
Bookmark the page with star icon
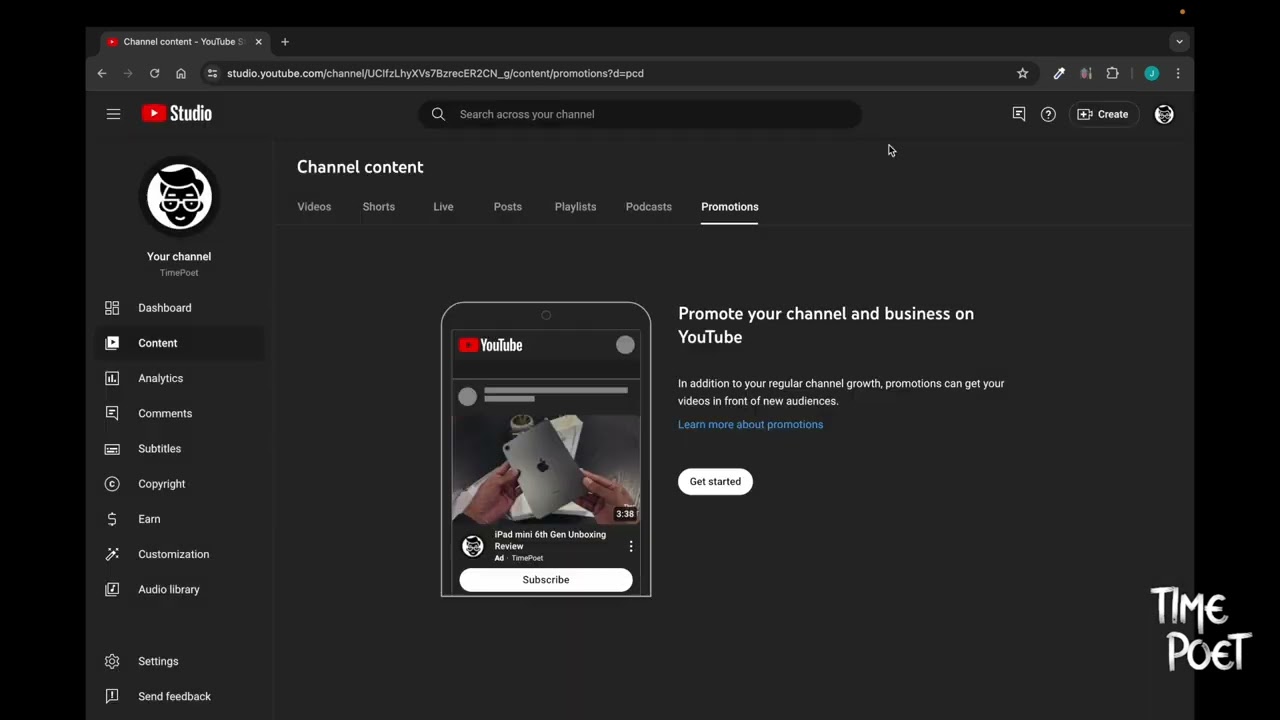point(1022,73)
